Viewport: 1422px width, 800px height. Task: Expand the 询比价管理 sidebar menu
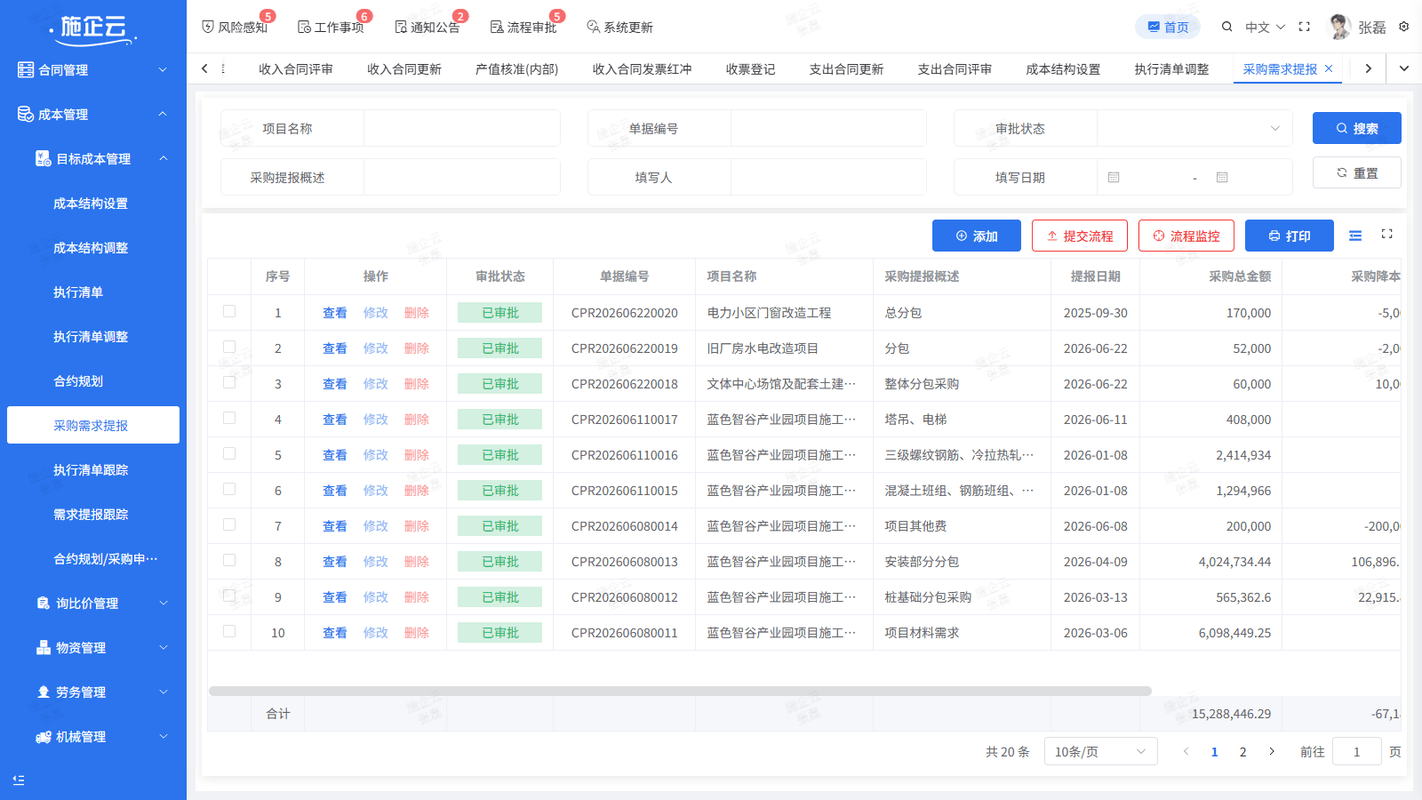[x=93, y=603]
